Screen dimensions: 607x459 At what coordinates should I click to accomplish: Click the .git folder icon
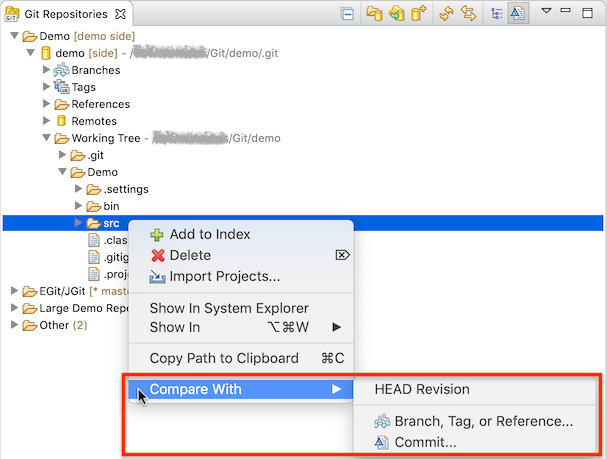click(x=77, y=155)
